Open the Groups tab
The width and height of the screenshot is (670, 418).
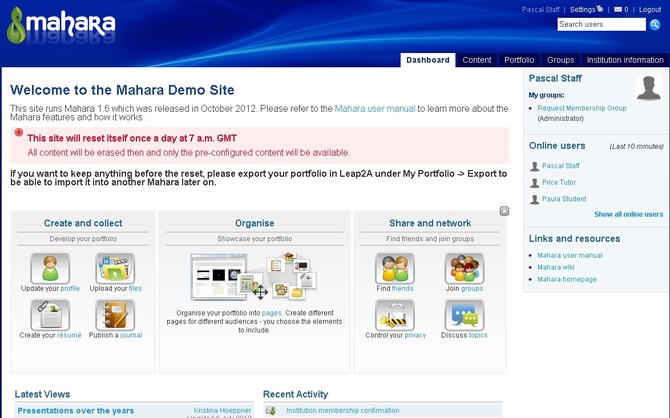[x=560, y=60]
